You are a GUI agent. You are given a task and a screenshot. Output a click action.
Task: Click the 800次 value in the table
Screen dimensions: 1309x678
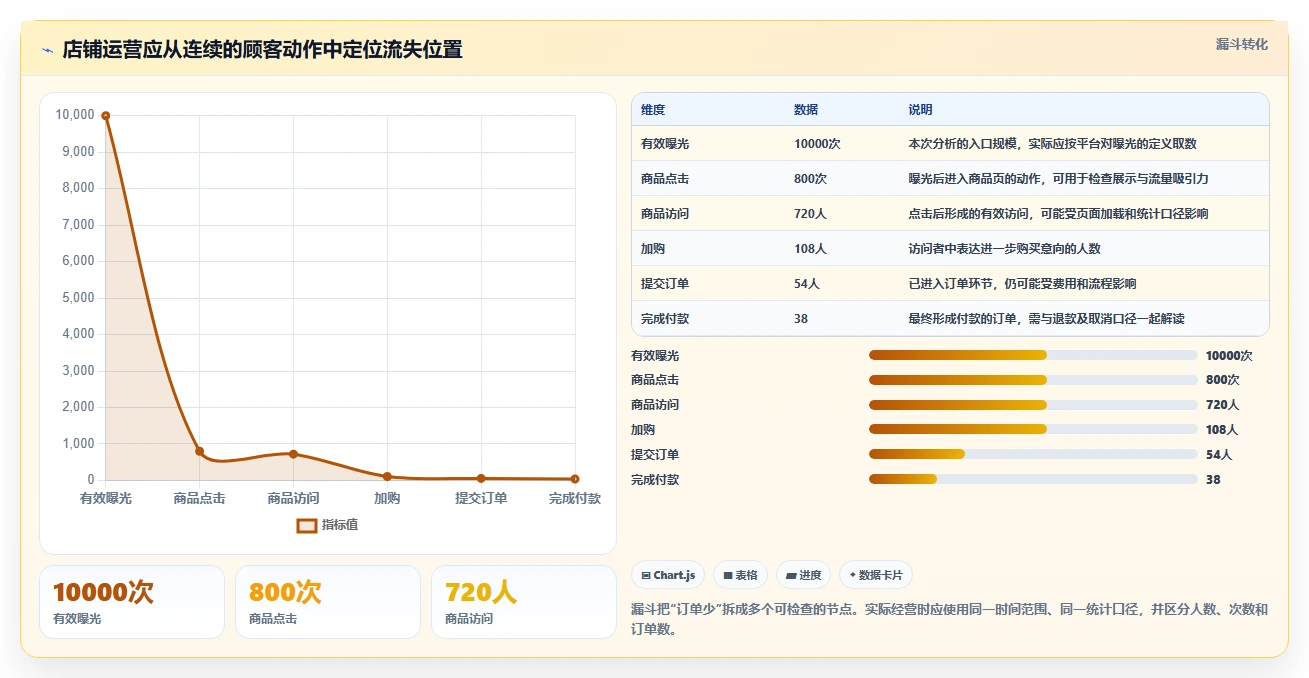(810, 179)
